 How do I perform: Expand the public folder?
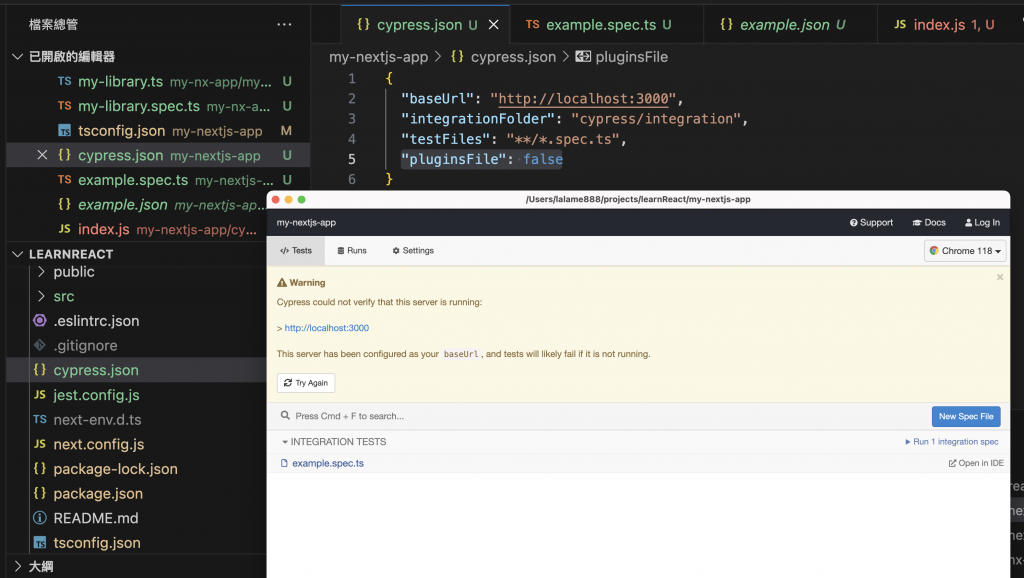click(x=41, y=272)
